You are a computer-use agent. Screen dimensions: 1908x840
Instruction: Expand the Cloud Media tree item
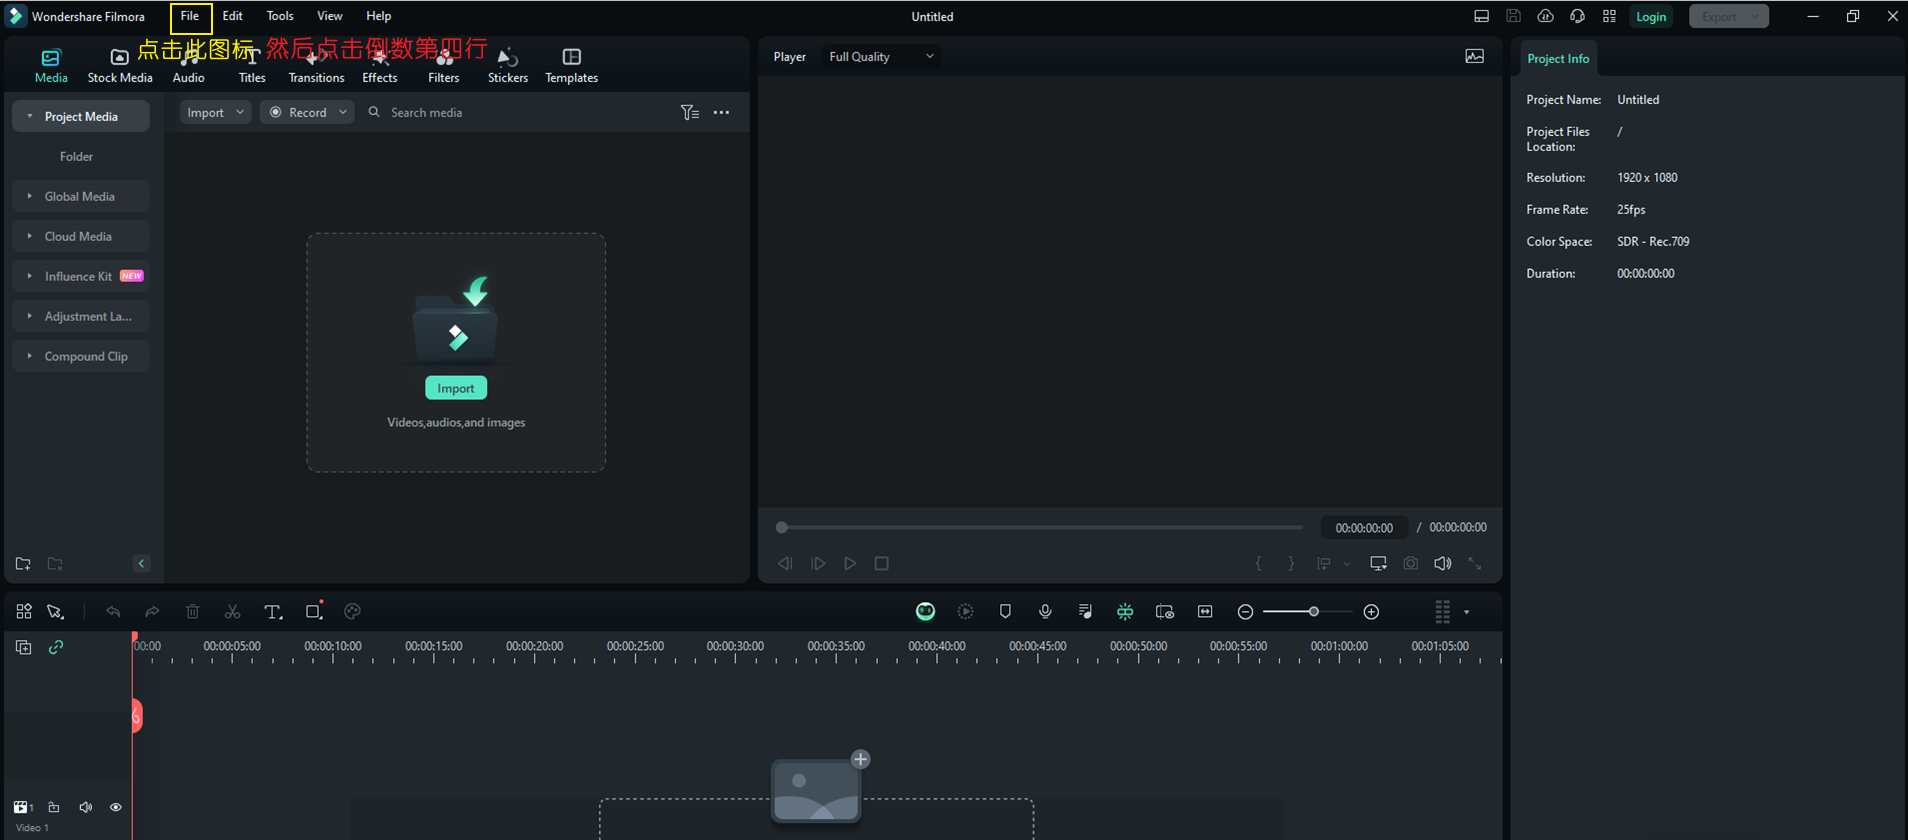(30, 236)
